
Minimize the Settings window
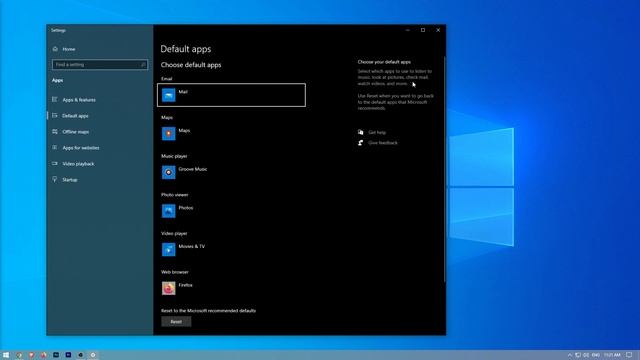pyautogui.click(x=408, y=30)
